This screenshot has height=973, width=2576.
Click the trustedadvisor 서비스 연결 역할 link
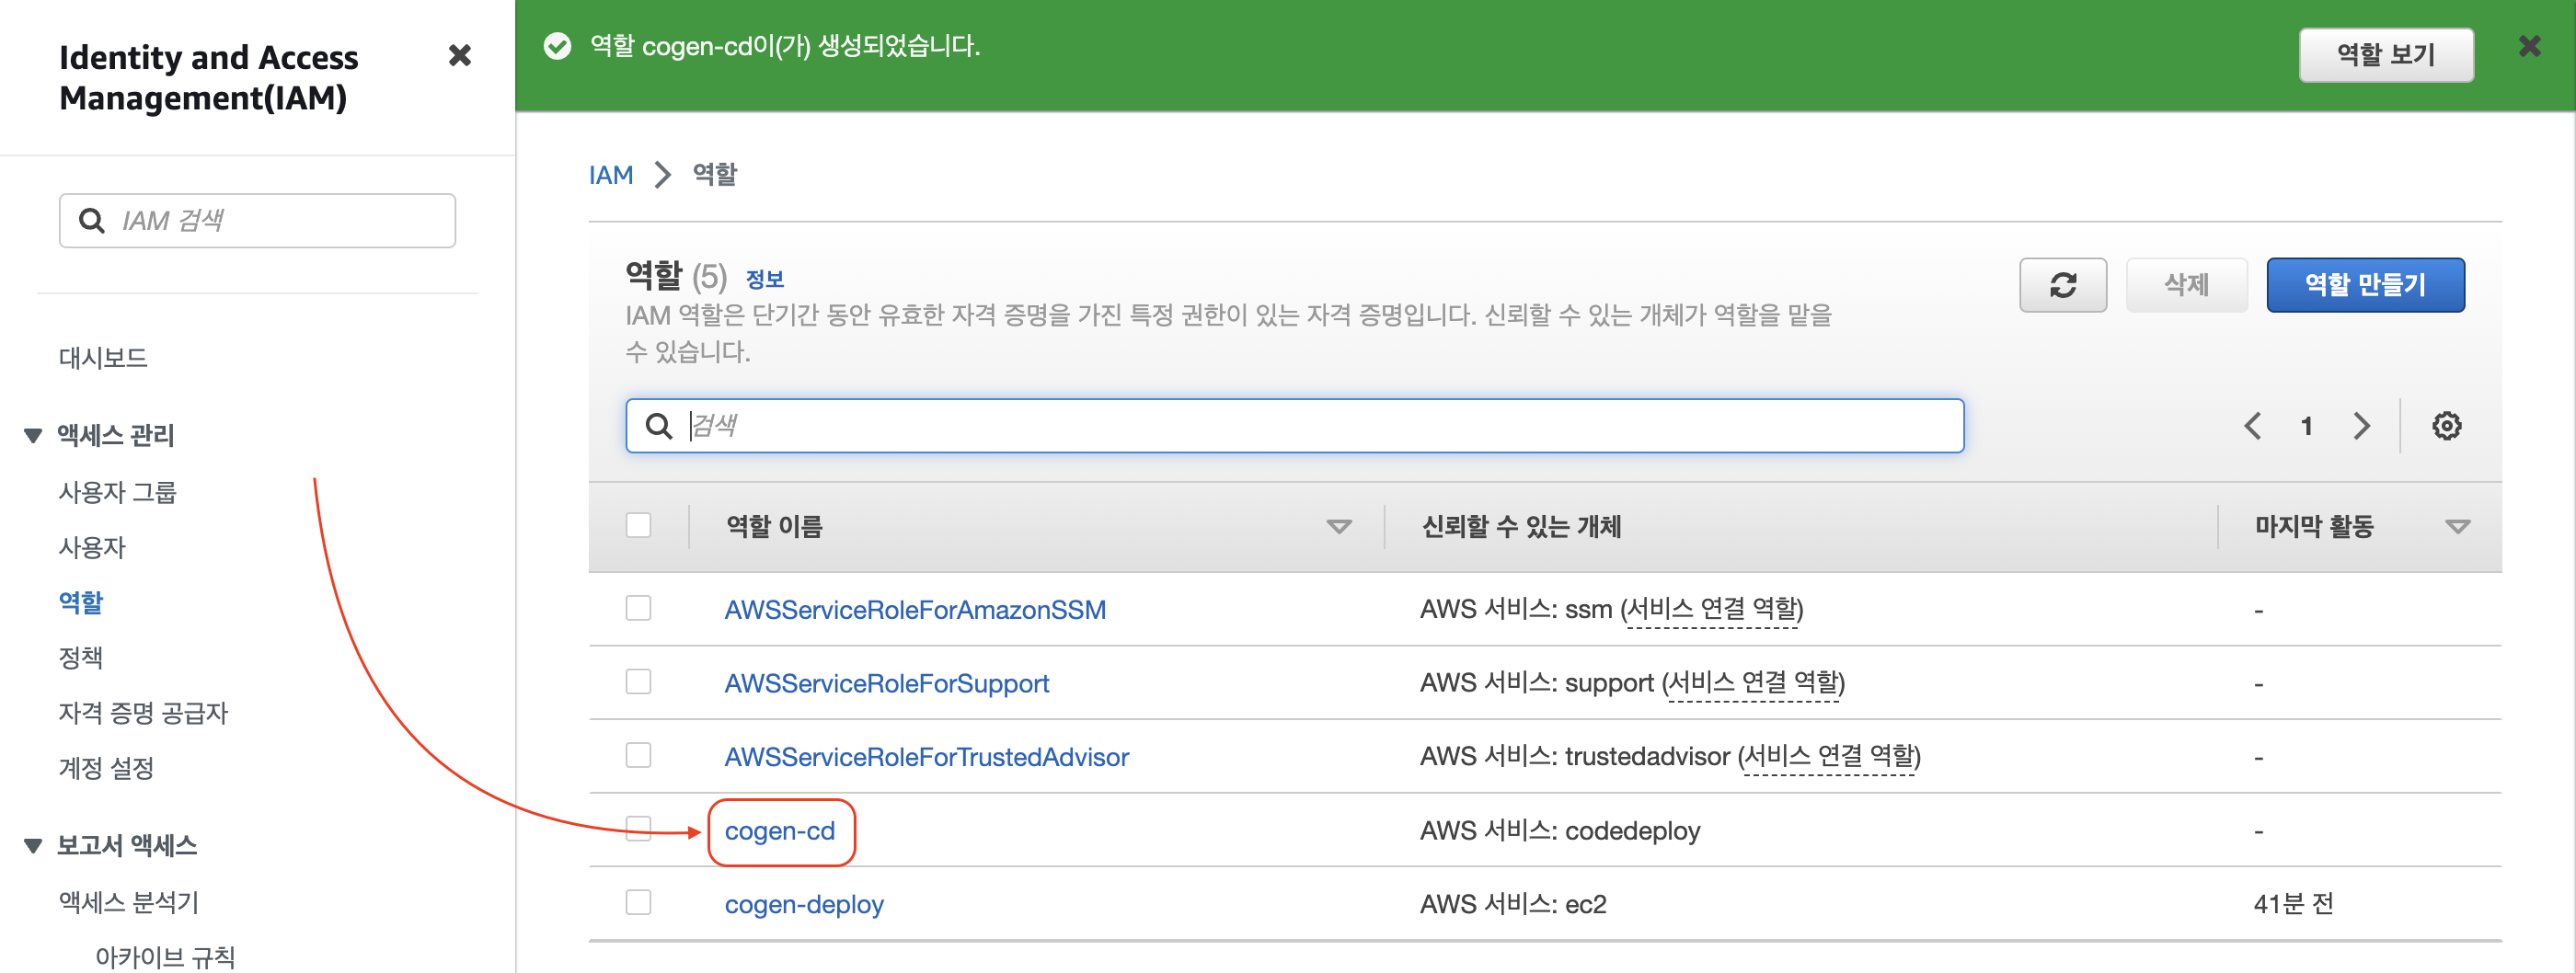pyautogui.click(x=1830, y=757)
